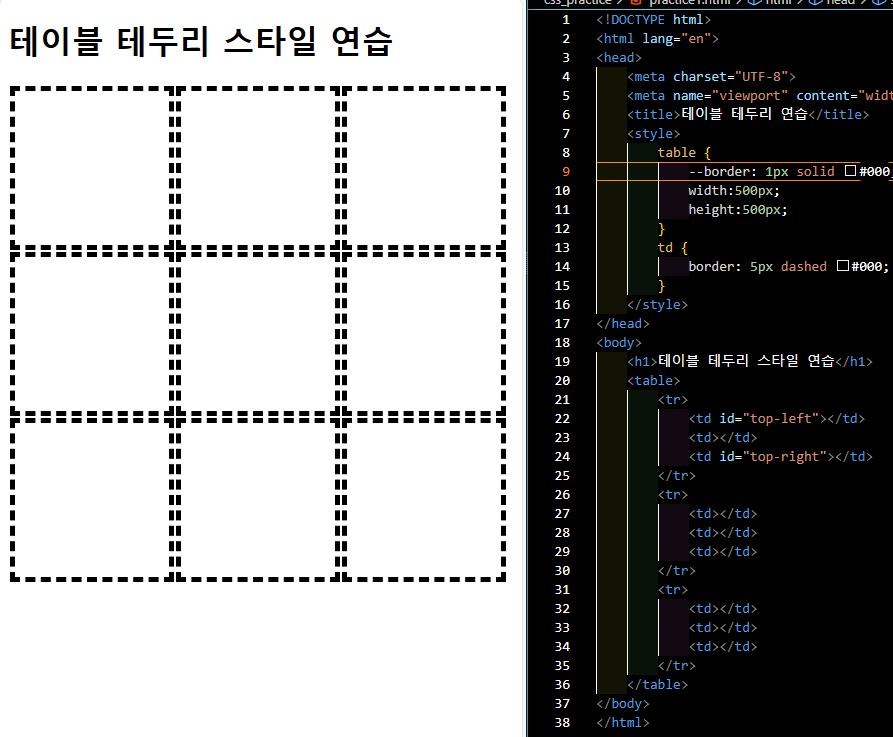Click the 'td {' CSS selector

coord(673,247)
